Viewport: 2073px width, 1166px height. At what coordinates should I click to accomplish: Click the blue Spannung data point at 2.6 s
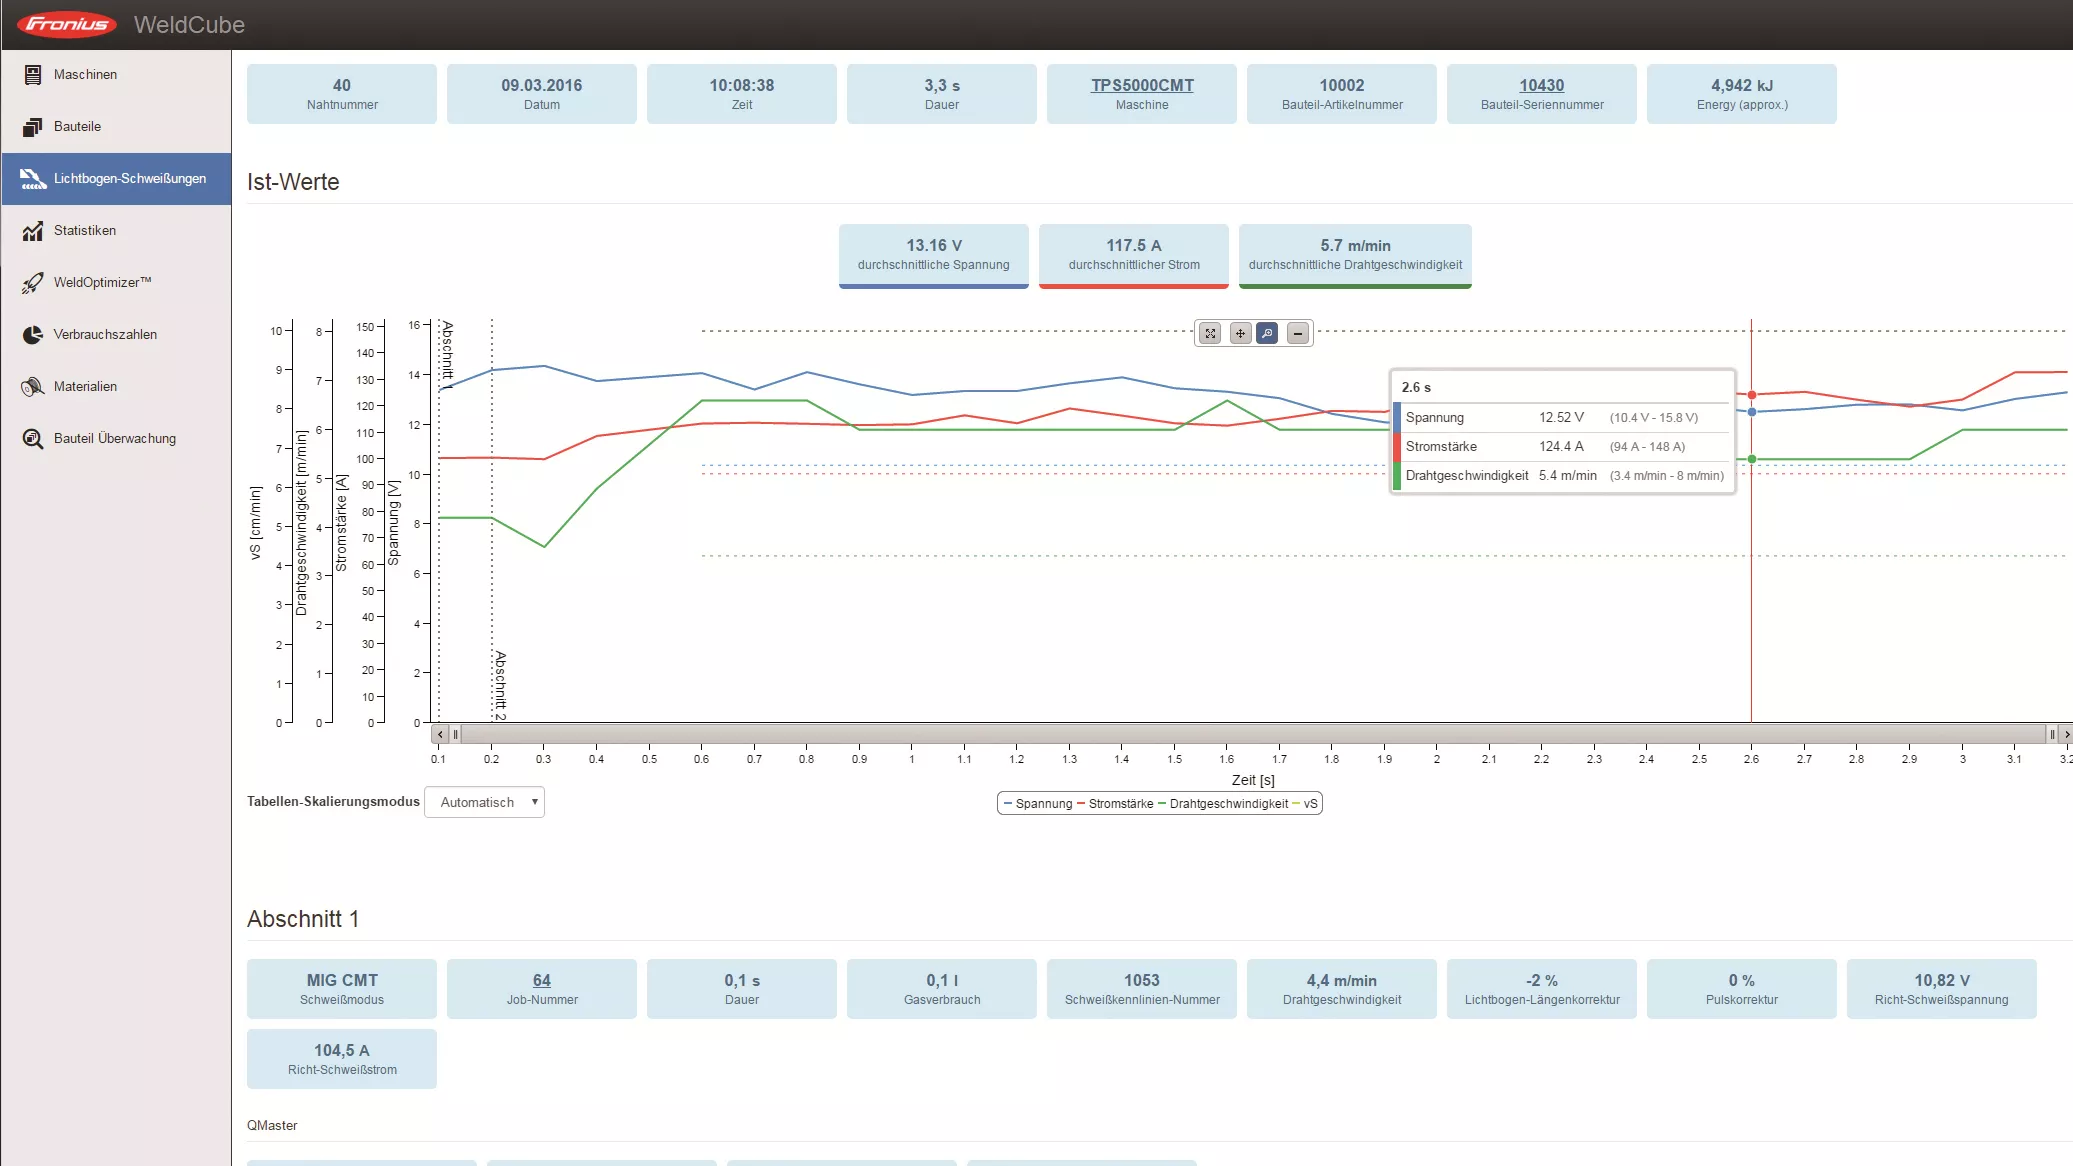1752,412
